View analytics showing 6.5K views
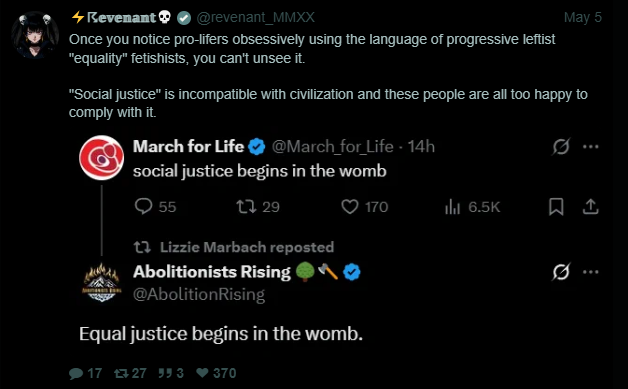This screenshot has width=628, height=389. pyautogui.click(x=472, y=207)
